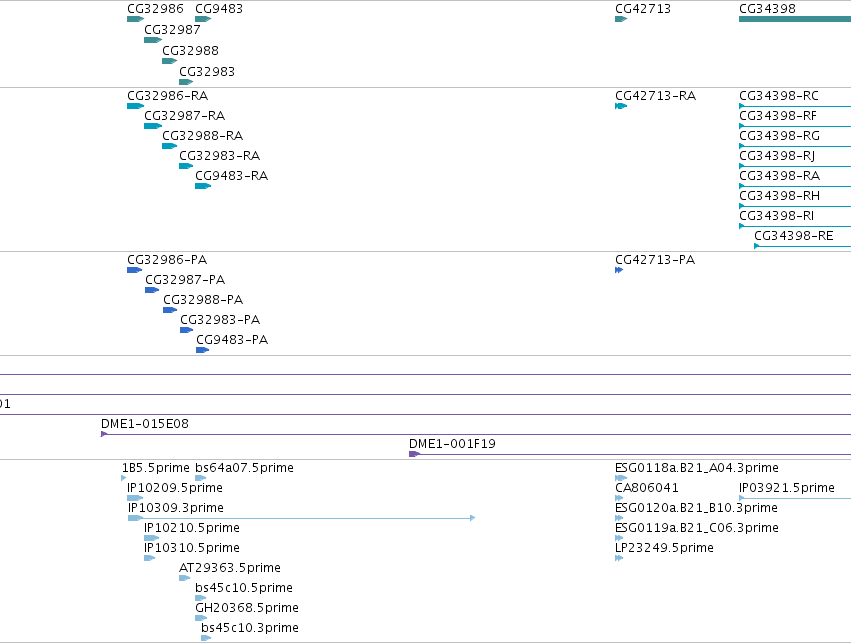Click transcript CG42713-RA
This screenshot has width=851, height=643.
621,106
